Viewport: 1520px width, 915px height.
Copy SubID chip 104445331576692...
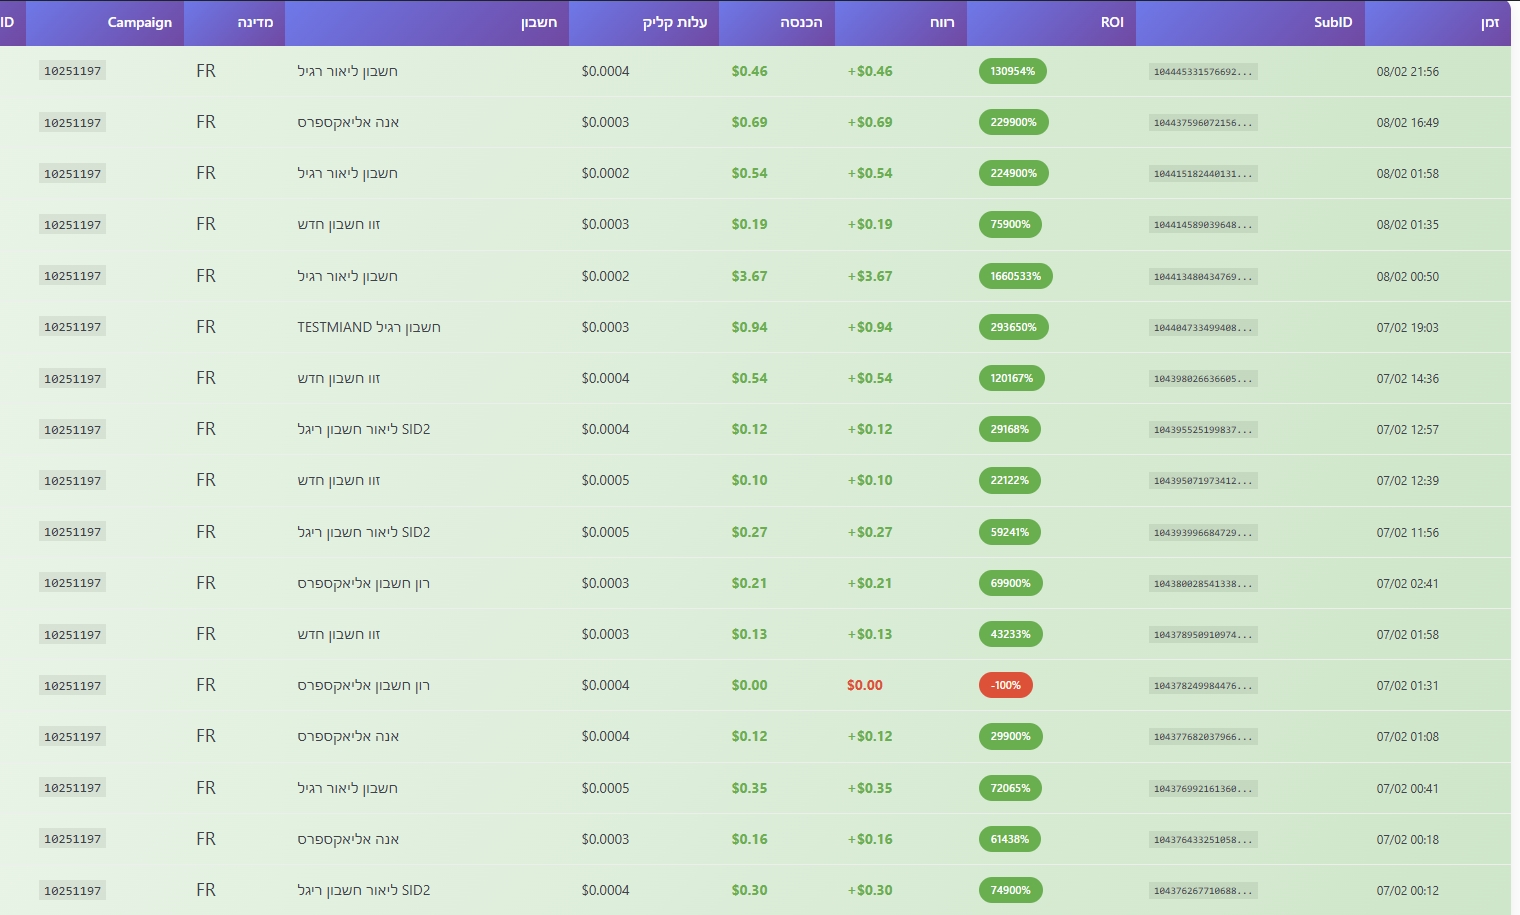[1202, 72]
